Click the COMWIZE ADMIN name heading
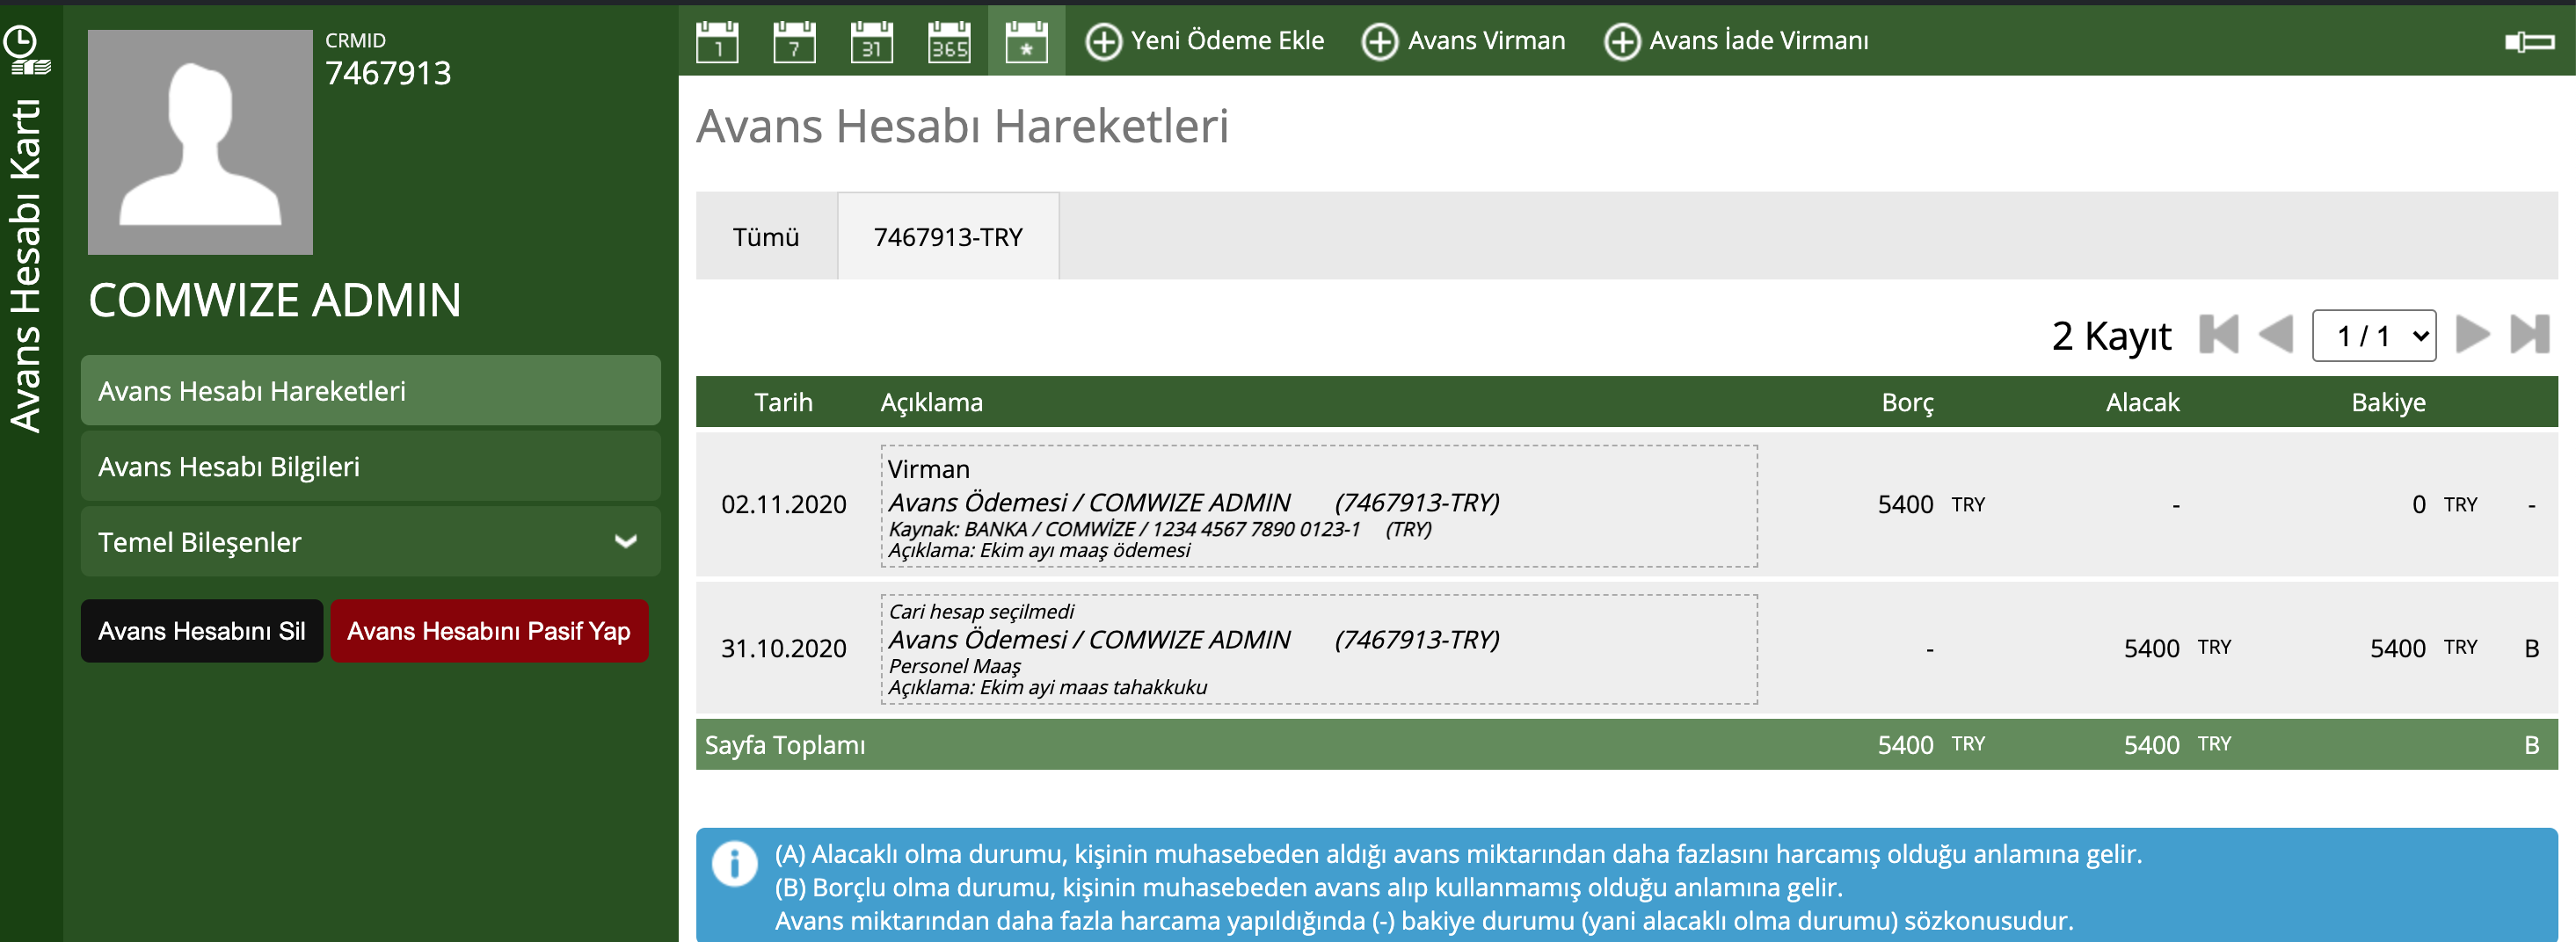 pyautogui.click(x=275, y=301)
